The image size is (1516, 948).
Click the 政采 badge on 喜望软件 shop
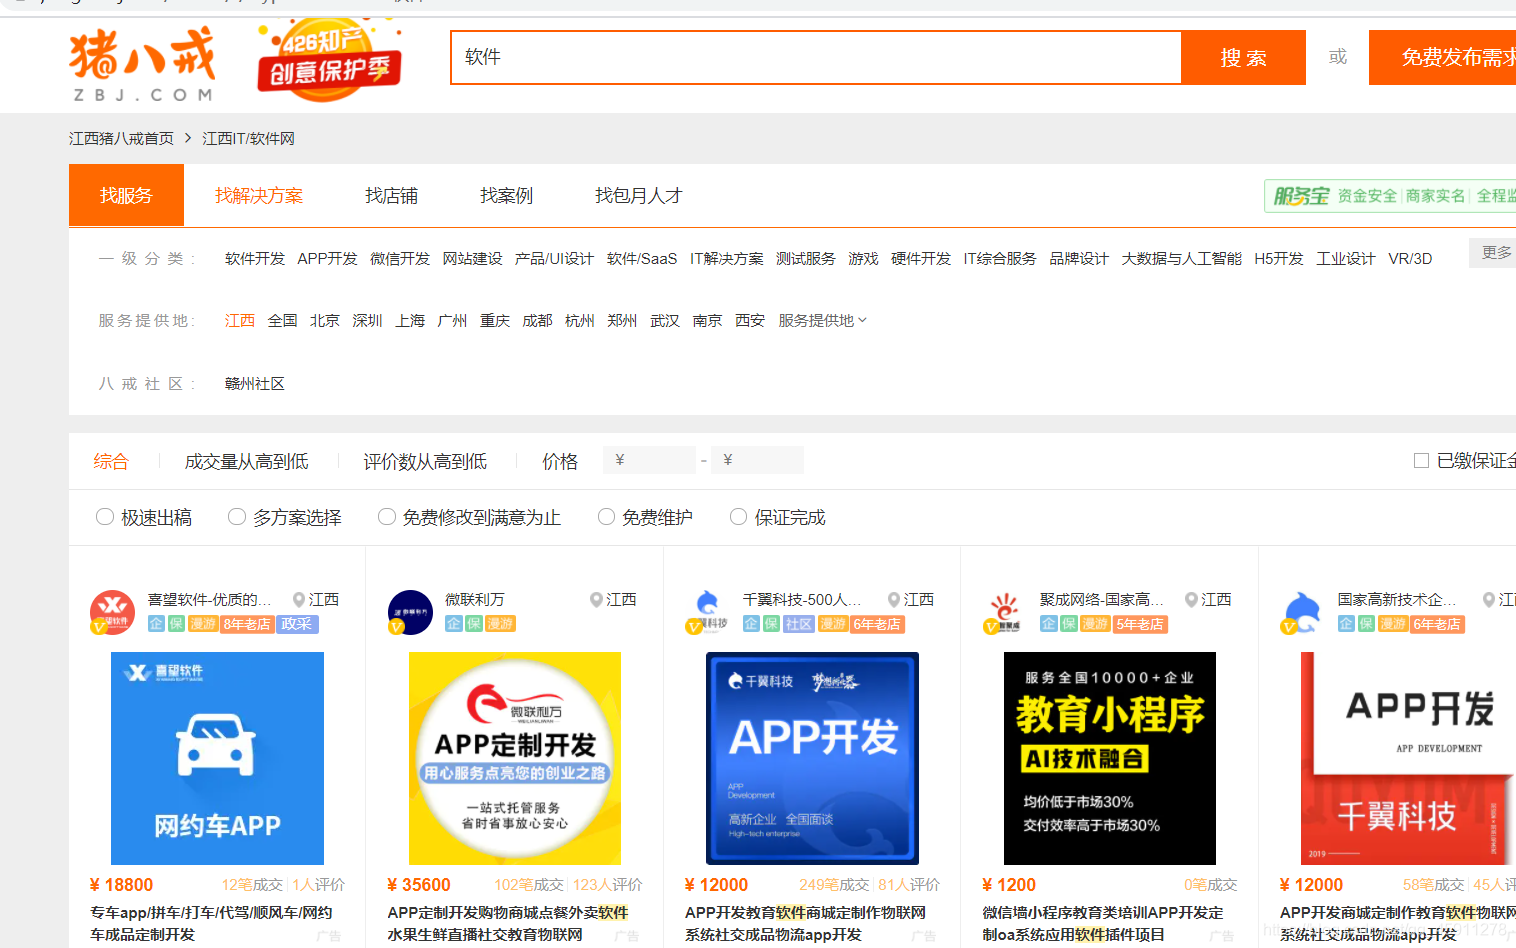pyautogui.click(x=297, y=624)
